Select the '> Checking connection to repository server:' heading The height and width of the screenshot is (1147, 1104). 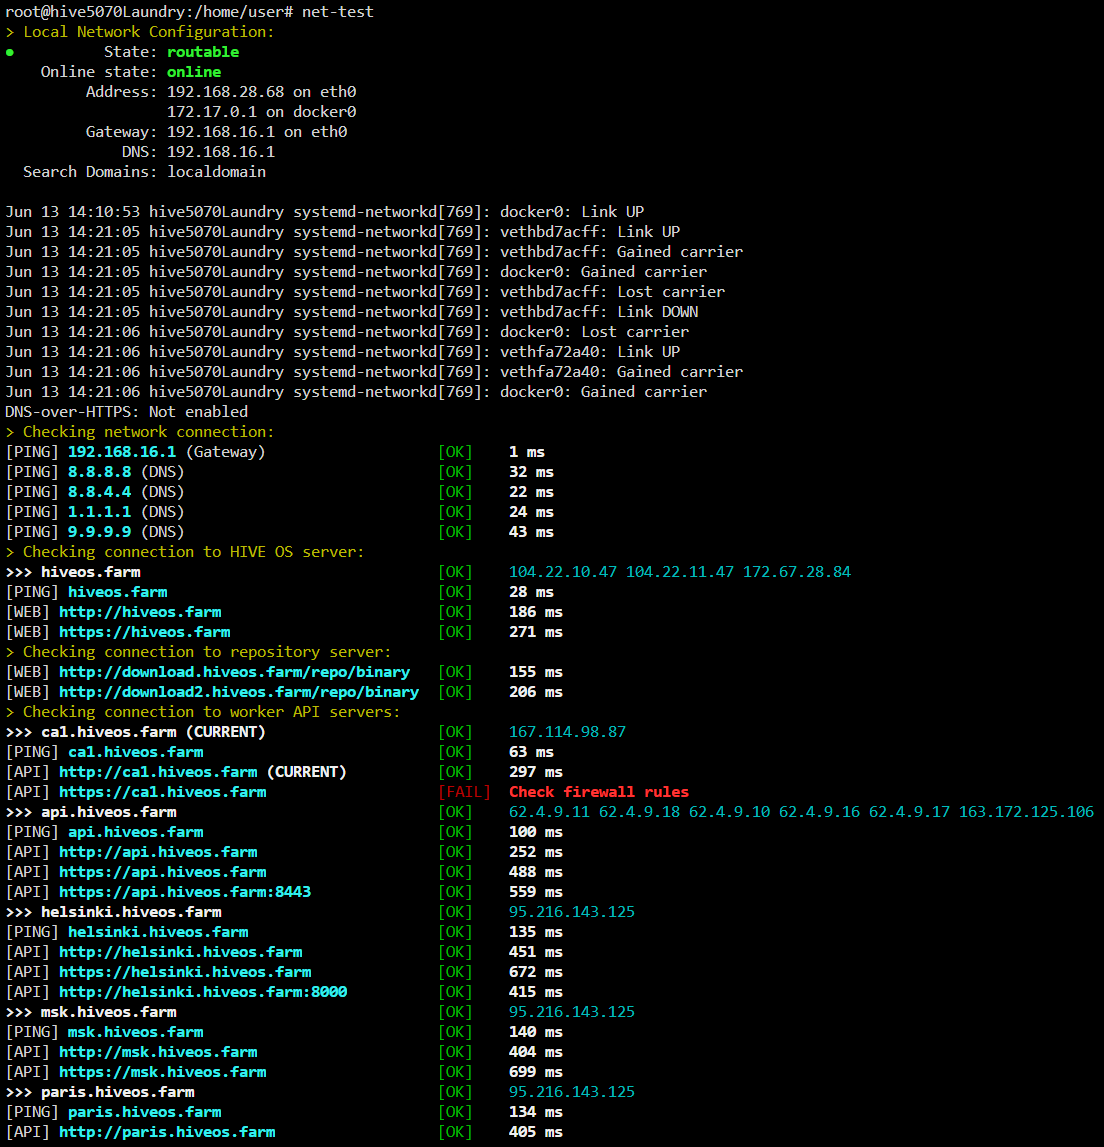(198, 652)
